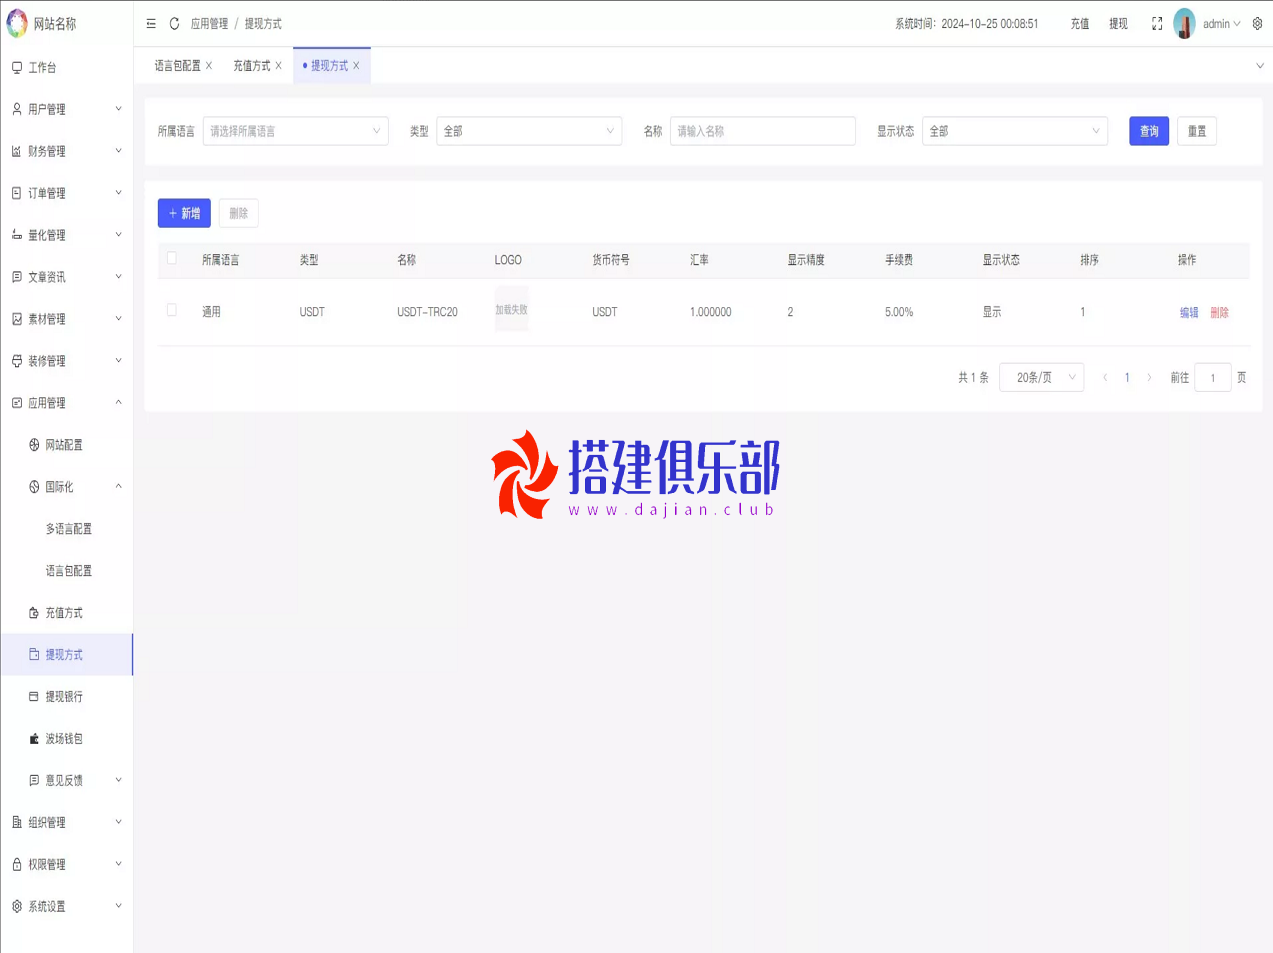Collapse the sidebar with the hamburger icon
1273x953 pixels.
point(151,24)
